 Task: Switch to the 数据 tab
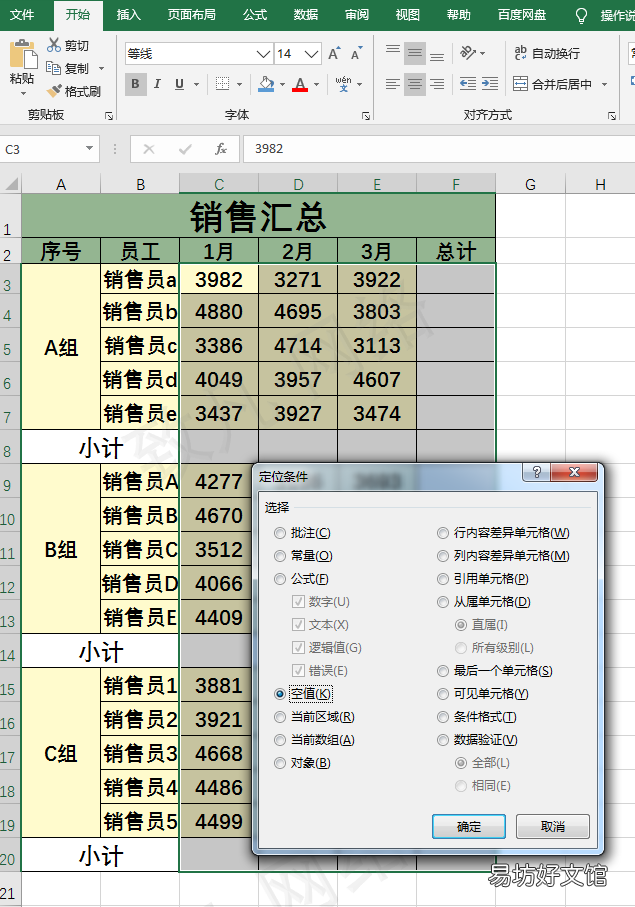coord(306,15)
